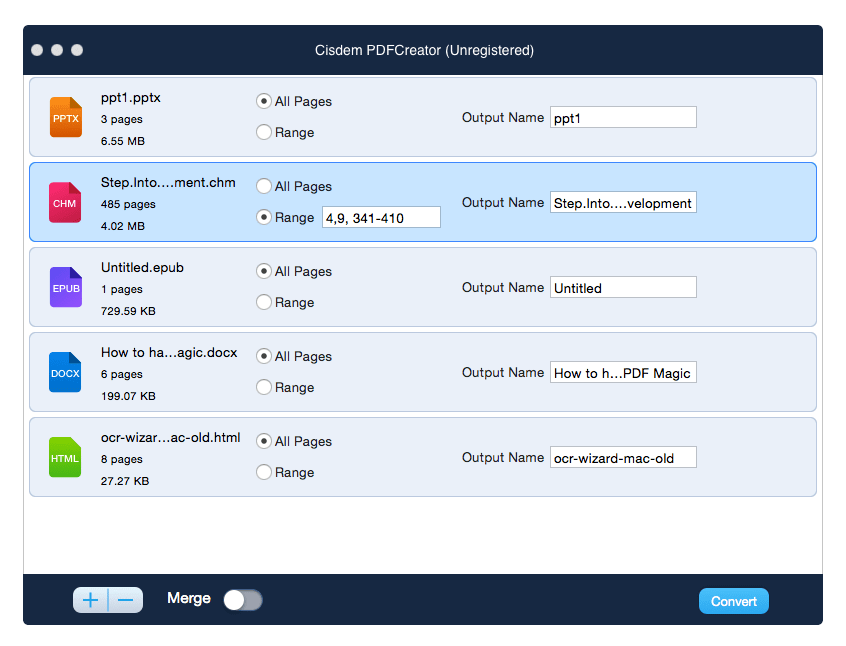Start conversion with the Convert button

734,601
